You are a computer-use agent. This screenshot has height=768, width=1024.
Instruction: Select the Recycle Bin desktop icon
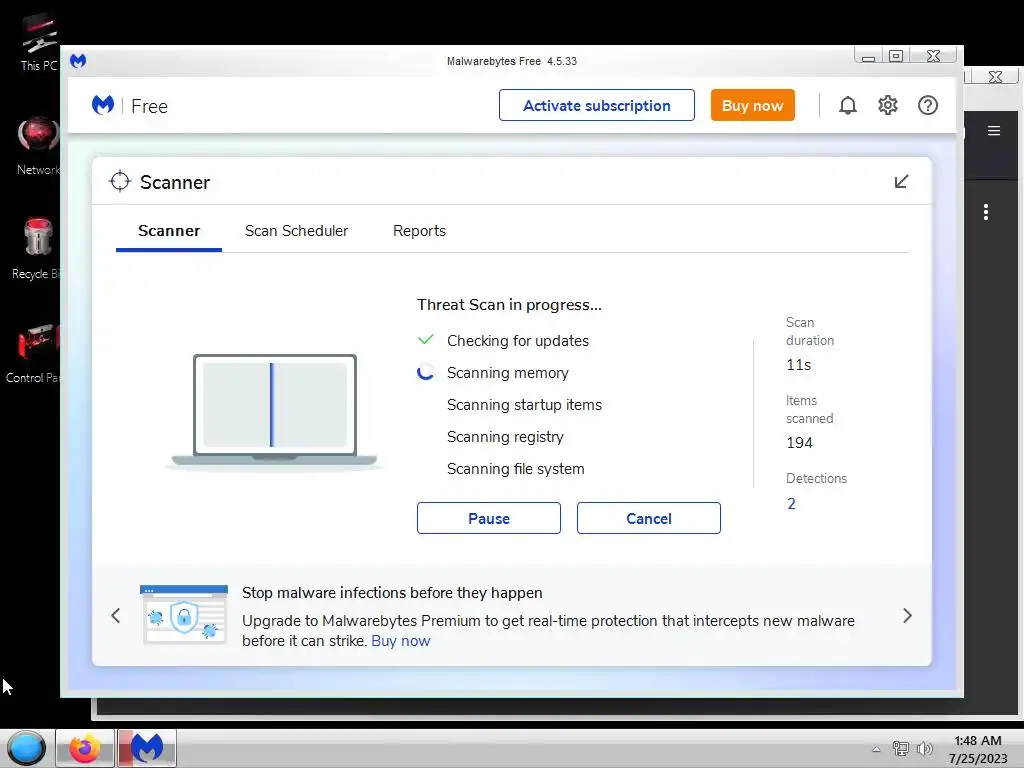point(36,249)
